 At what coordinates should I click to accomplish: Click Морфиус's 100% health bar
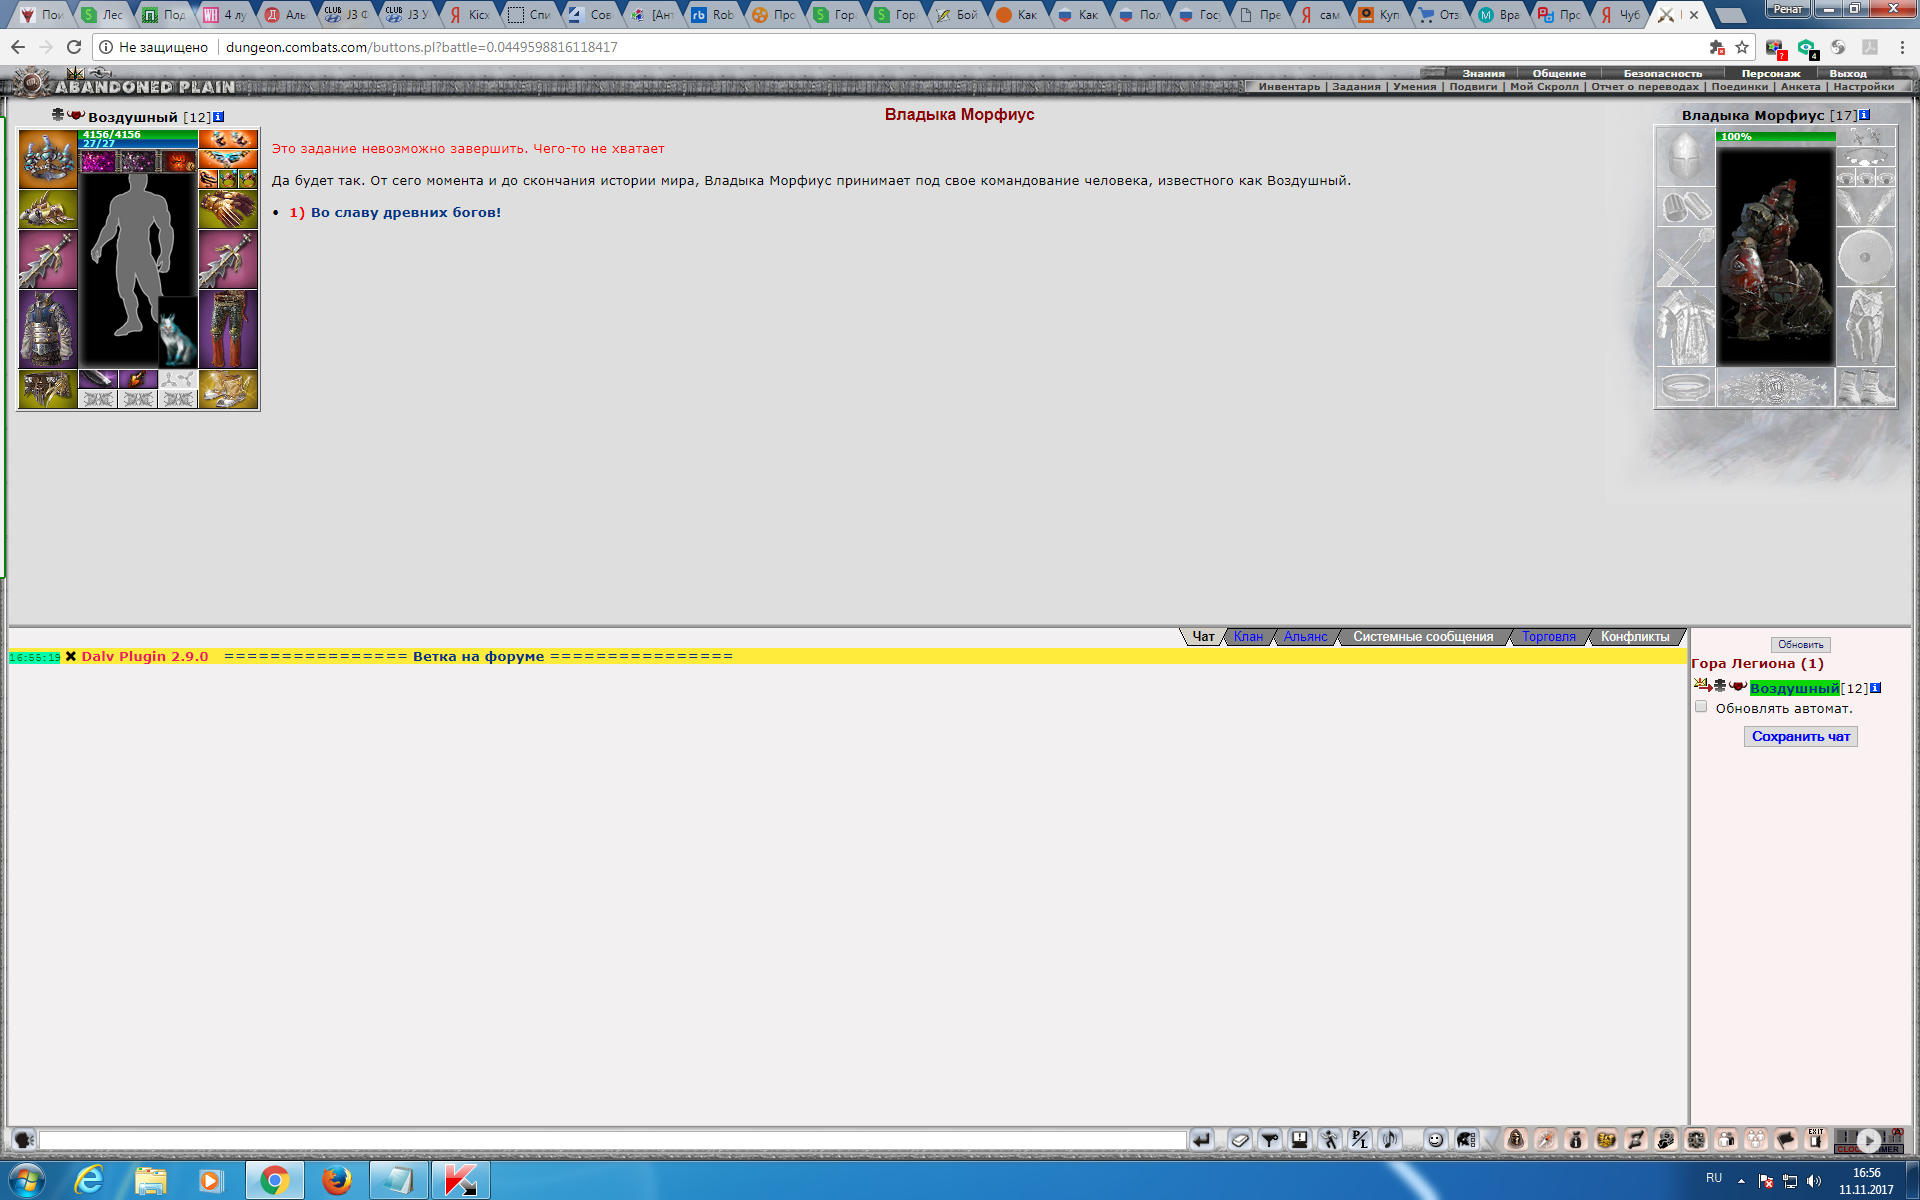pos(1776,136)
